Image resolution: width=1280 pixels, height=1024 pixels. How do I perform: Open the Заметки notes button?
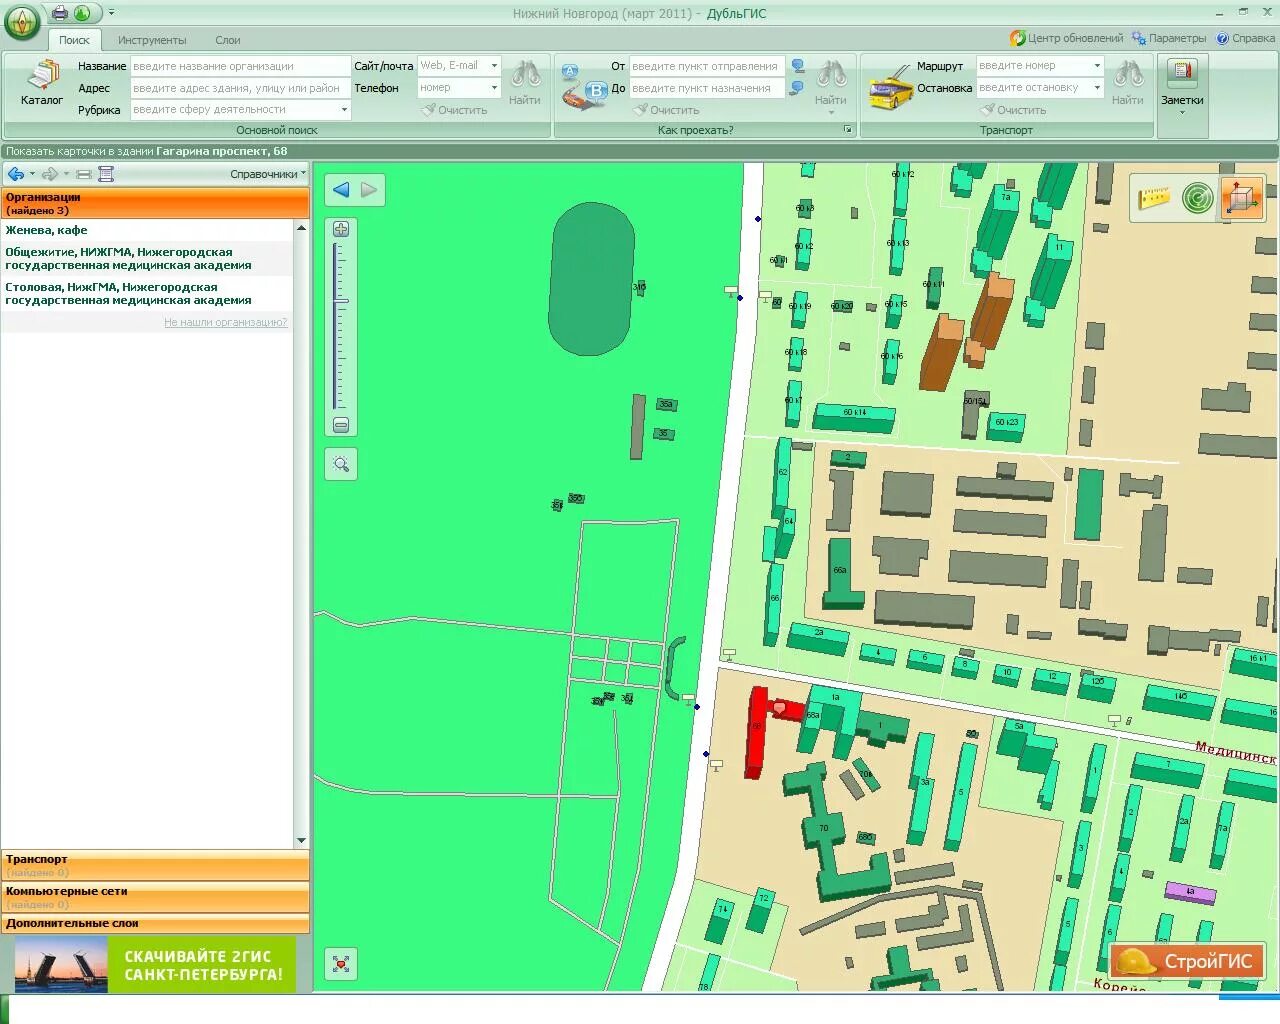click(1182, 86)
